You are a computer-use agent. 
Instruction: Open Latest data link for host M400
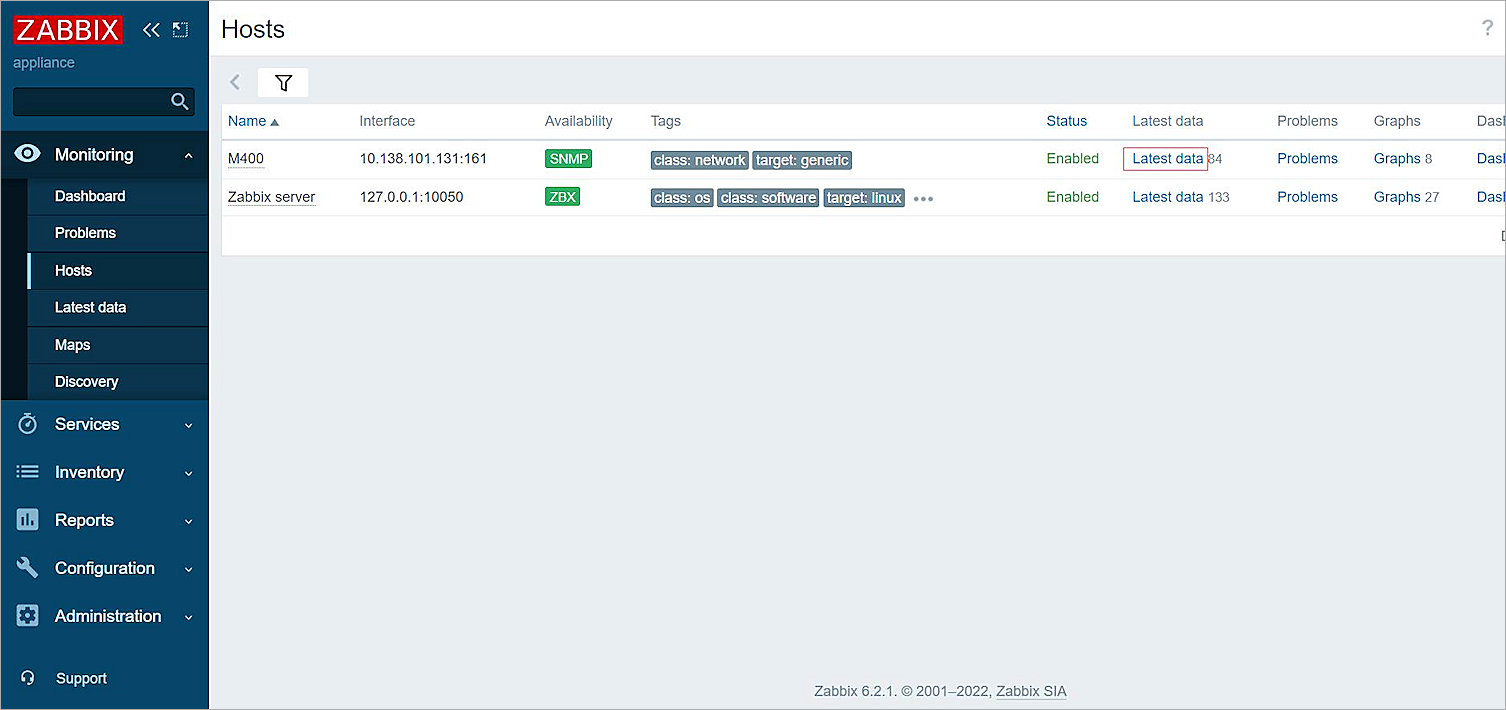[x=1165, y=158]
